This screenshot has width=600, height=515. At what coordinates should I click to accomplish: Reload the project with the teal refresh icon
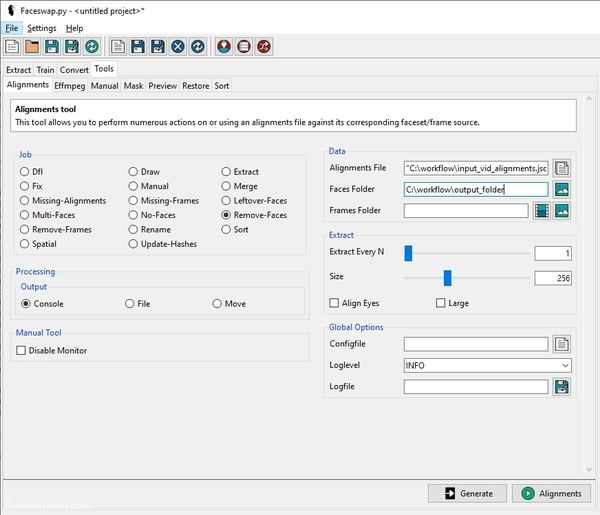pos(92,47)
